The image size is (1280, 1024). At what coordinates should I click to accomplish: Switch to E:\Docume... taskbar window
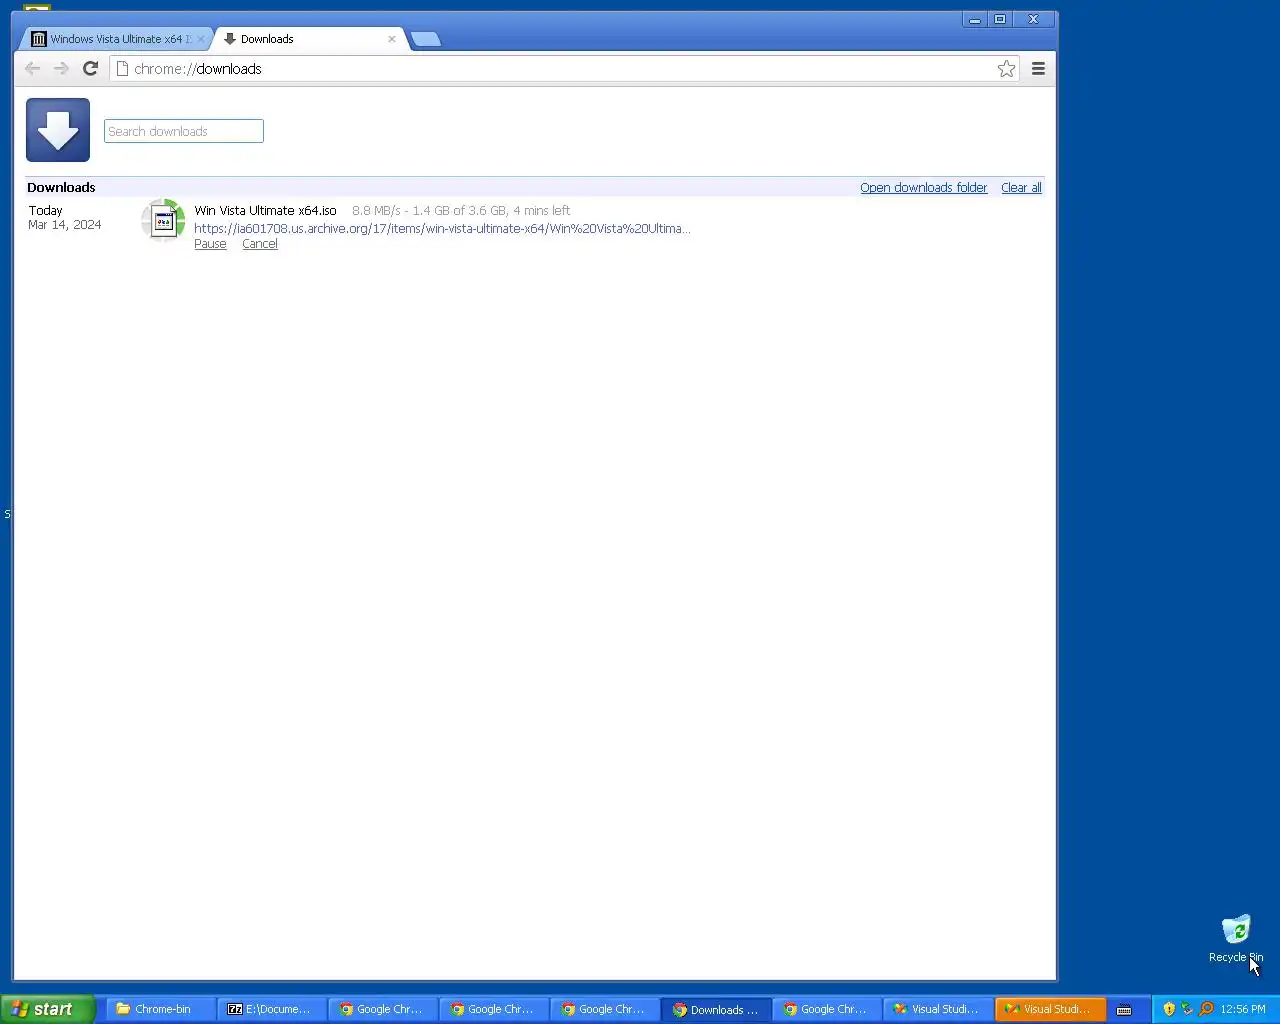tap(272, 1009)
